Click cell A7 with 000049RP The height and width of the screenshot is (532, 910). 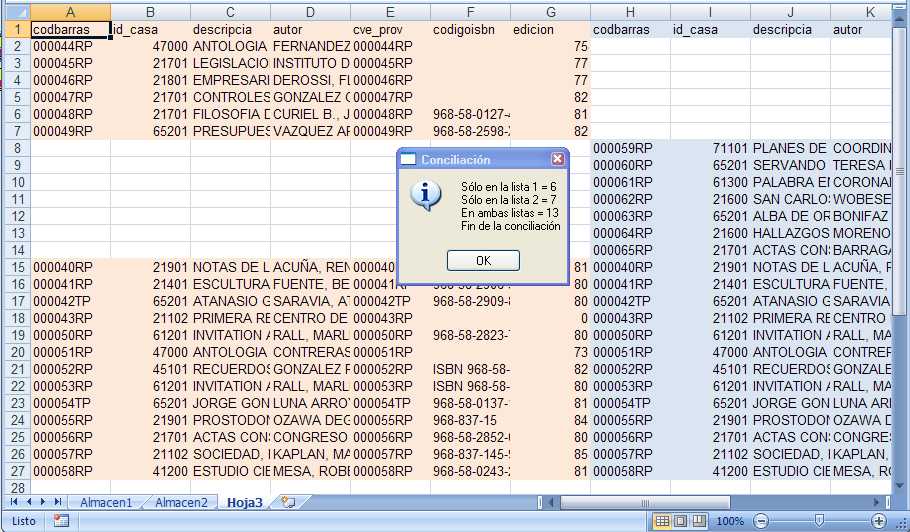(70, 131)
